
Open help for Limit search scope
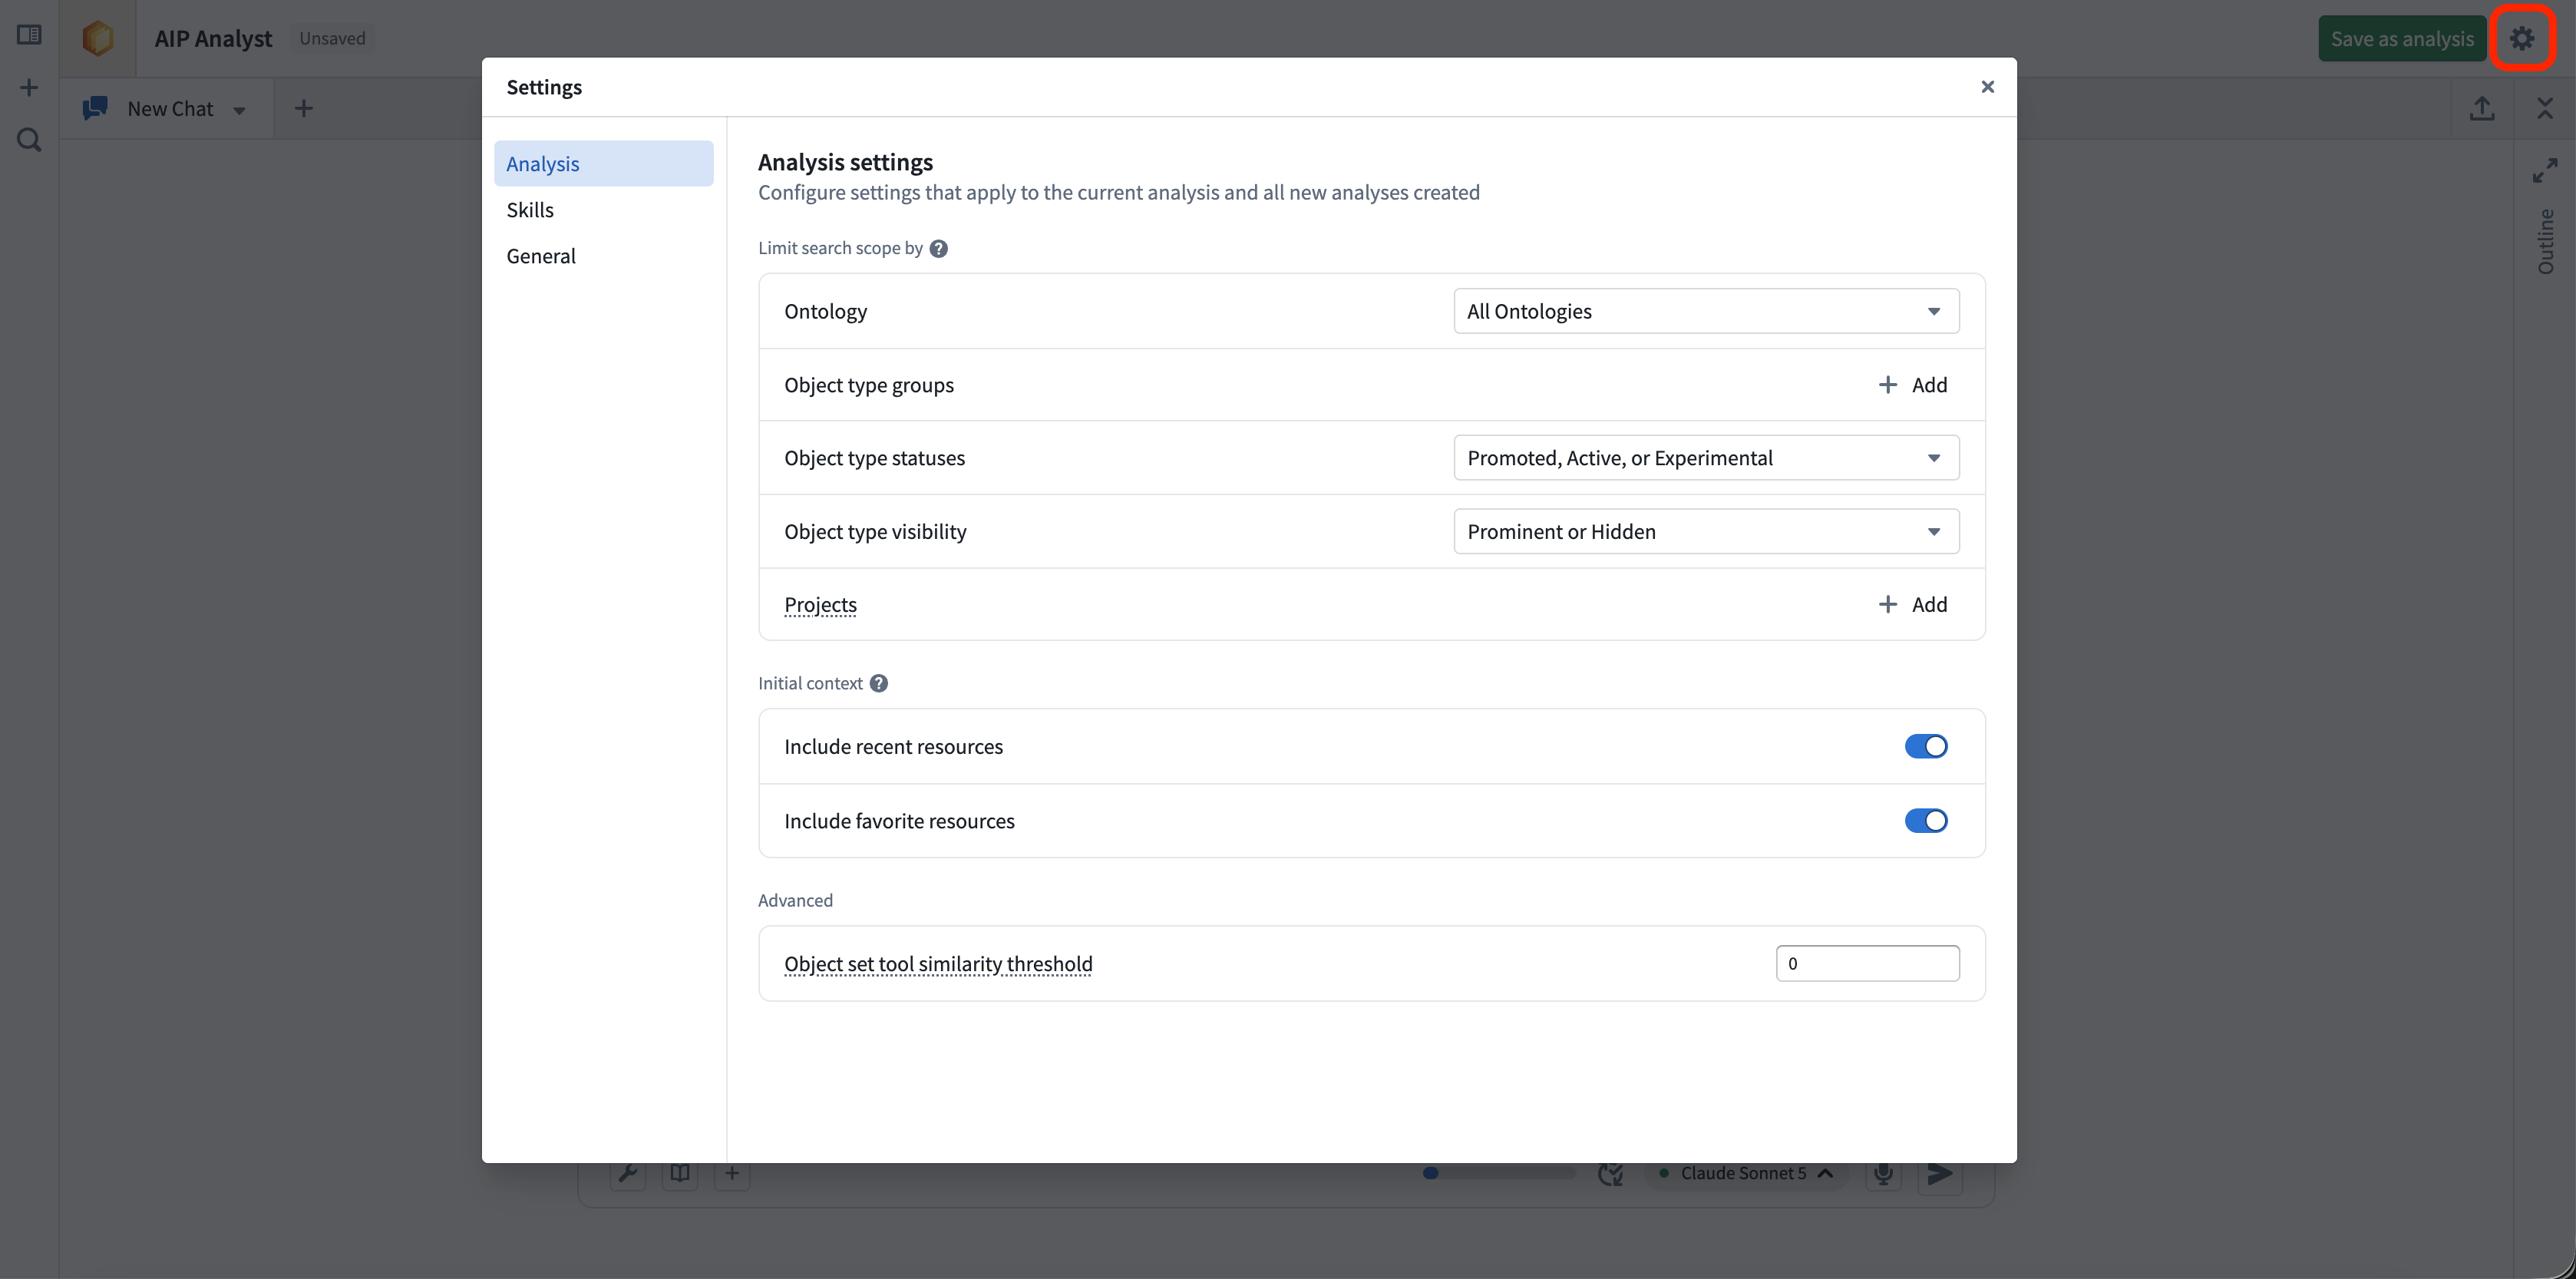[x=938, y=248]
